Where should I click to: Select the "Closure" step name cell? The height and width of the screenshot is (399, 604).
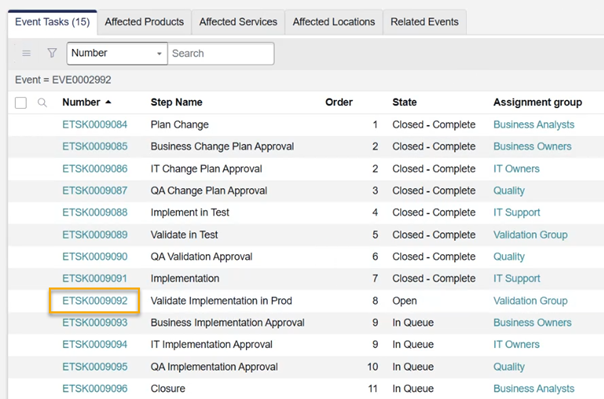[x=168, y=389]
